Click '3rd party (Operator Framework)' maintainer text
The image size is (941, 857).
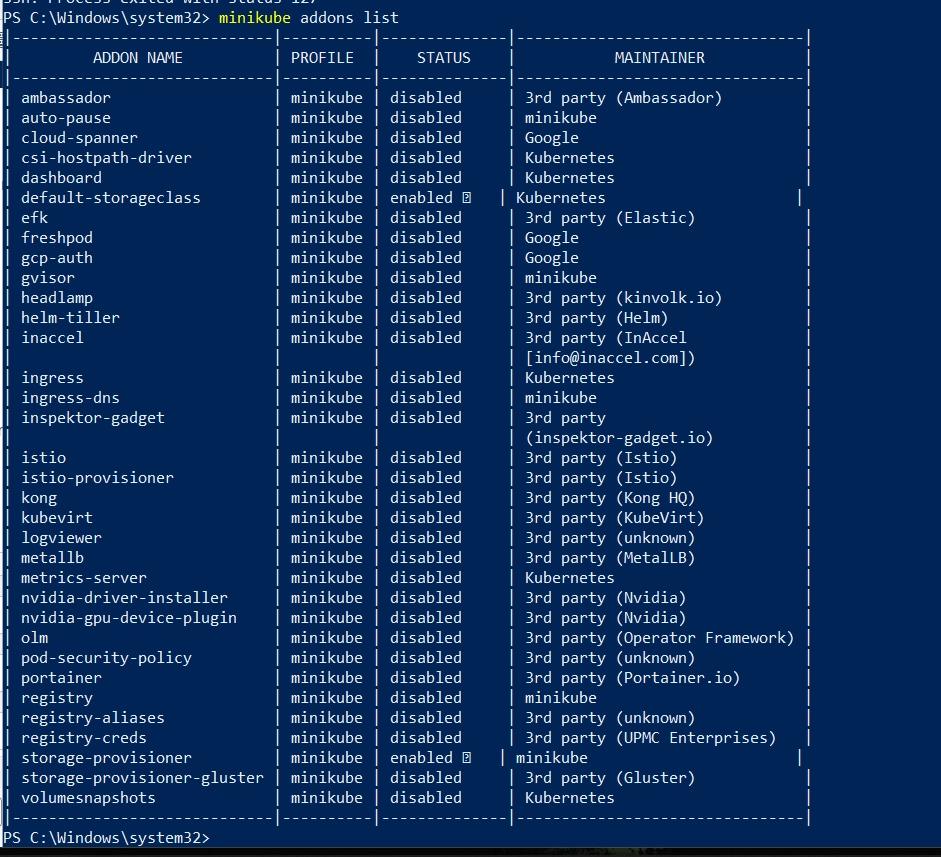pyautogui.click(x=660, y=638)
